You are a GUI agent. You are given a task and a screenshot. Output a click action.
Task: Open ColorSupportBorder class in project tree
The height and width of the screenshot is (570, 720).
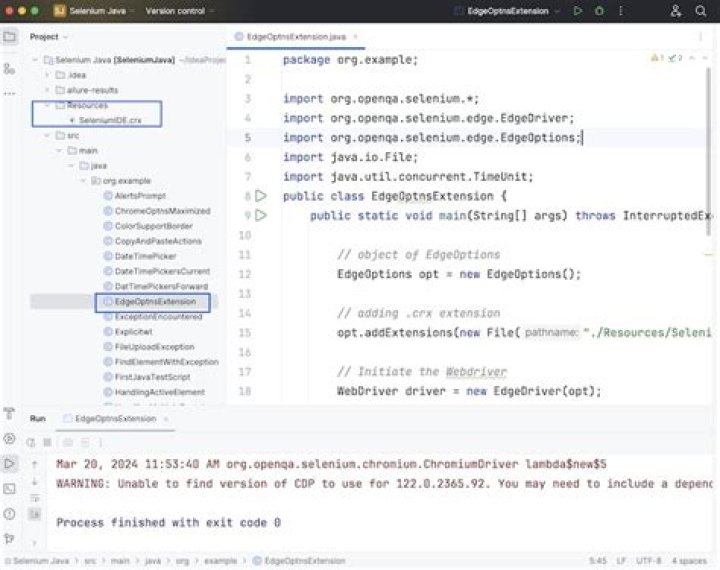pyautogui.click(x=153, y=226)
